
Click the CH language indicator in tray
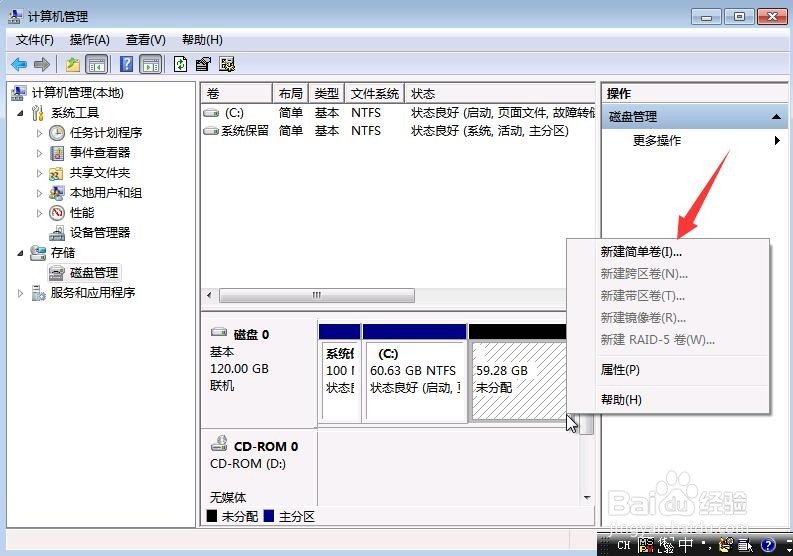click(624, 545)
